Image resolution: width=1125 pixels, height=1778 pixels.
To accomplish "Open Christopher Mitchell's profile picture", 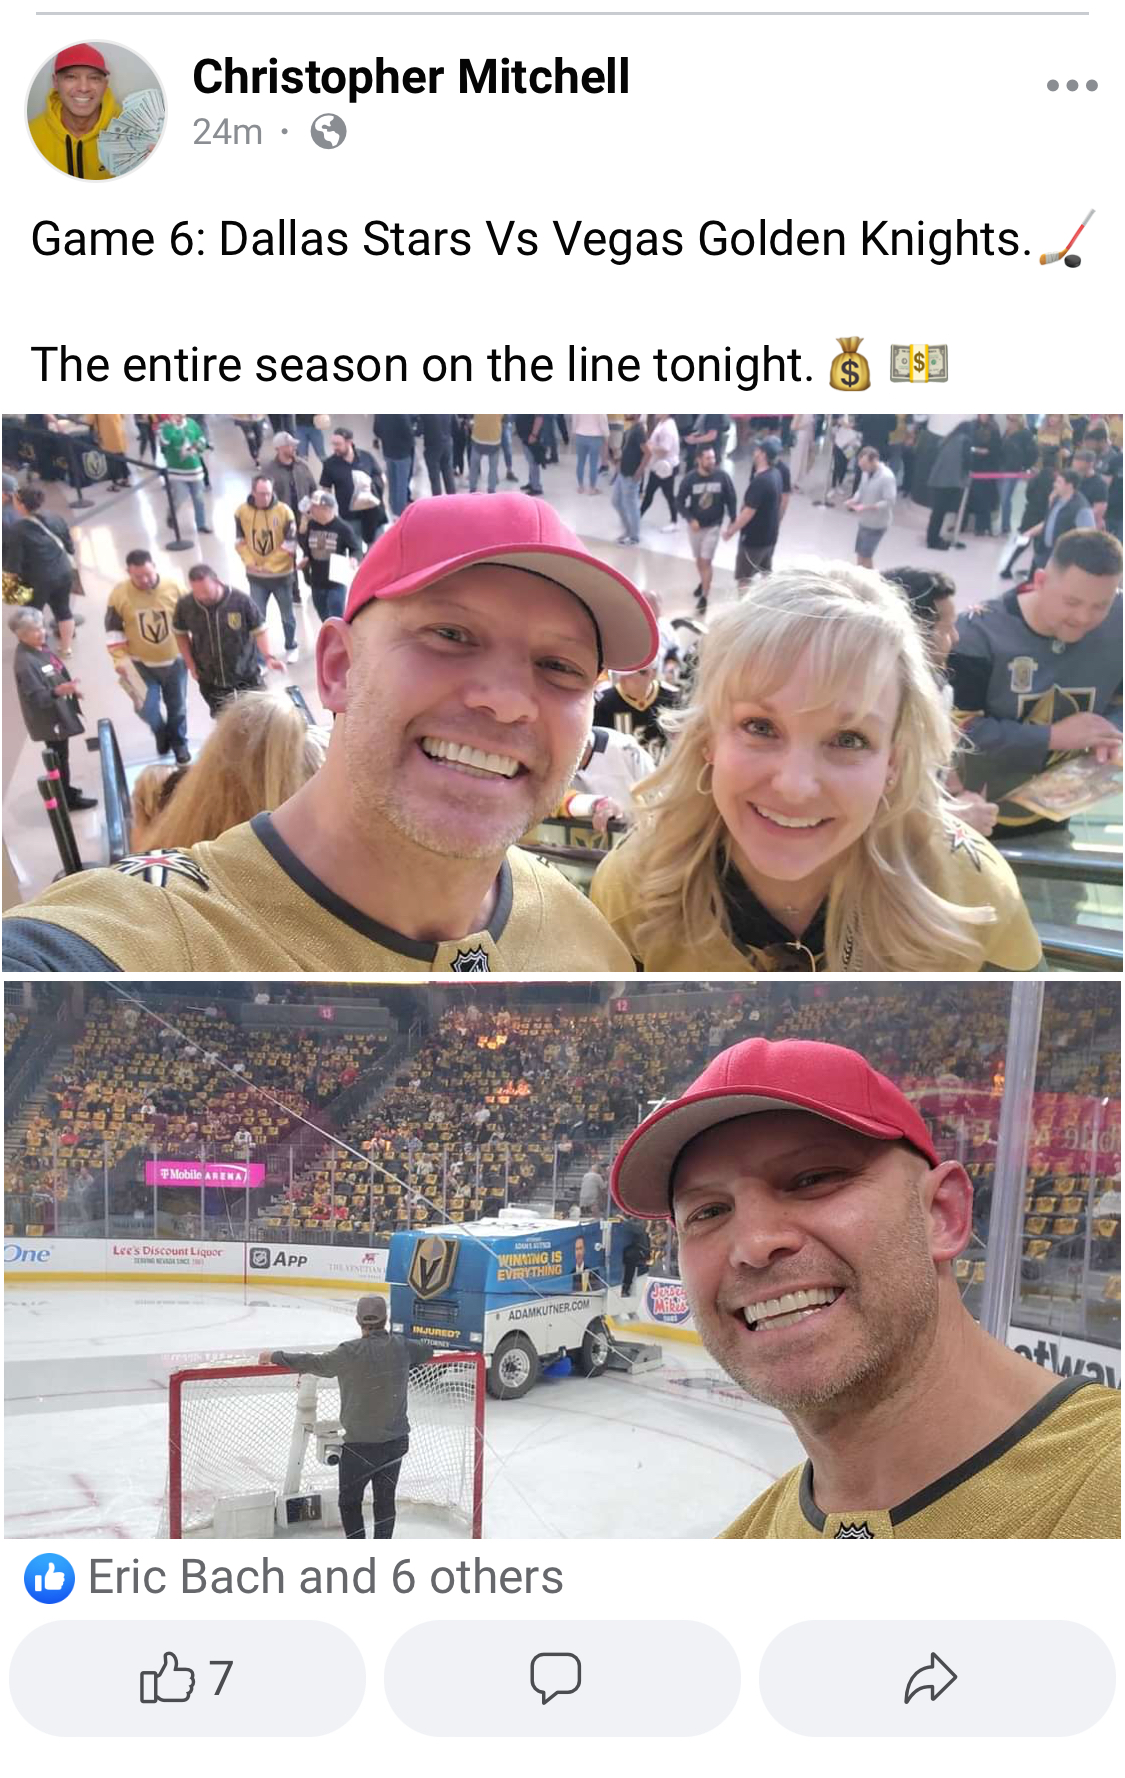I will pos(96,110).
